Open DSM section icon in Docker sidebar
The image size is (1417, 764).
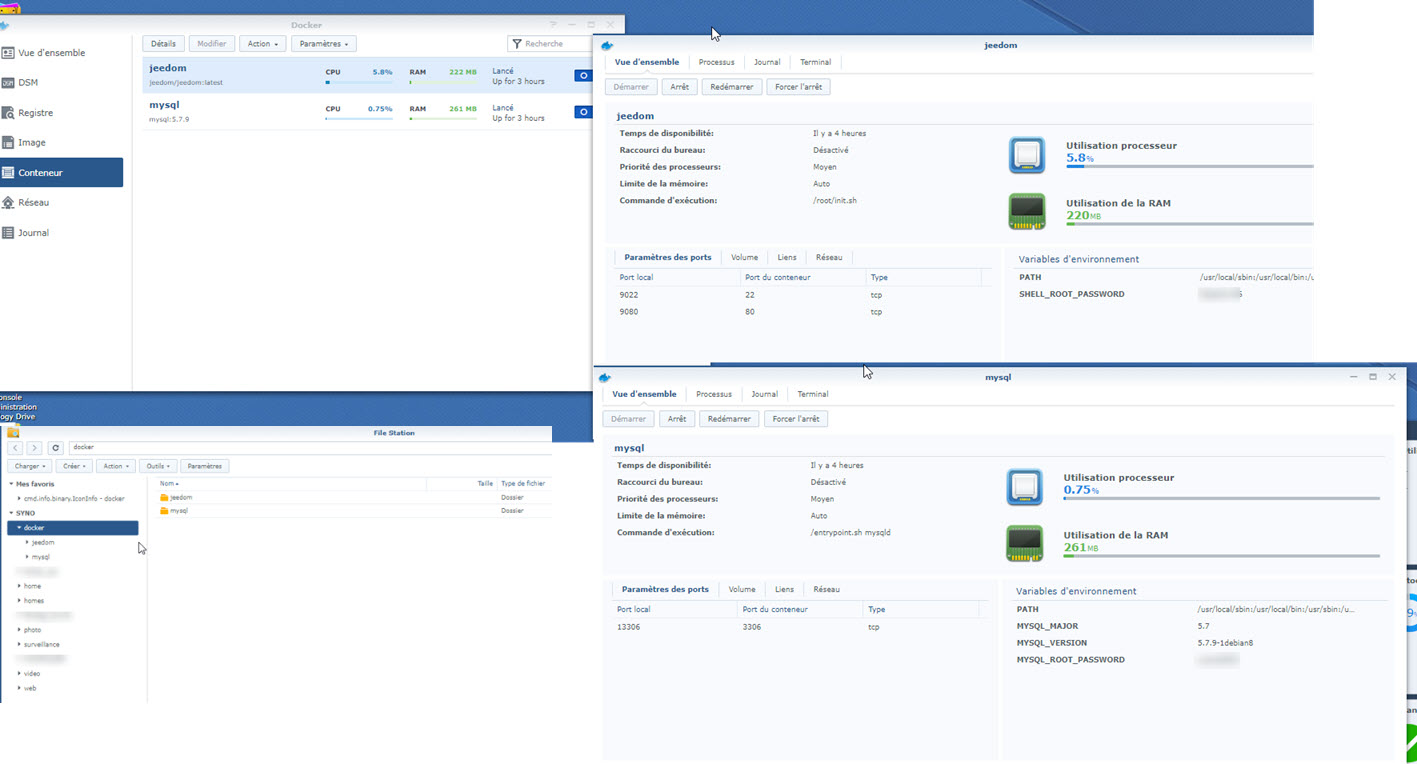point(8,83)
